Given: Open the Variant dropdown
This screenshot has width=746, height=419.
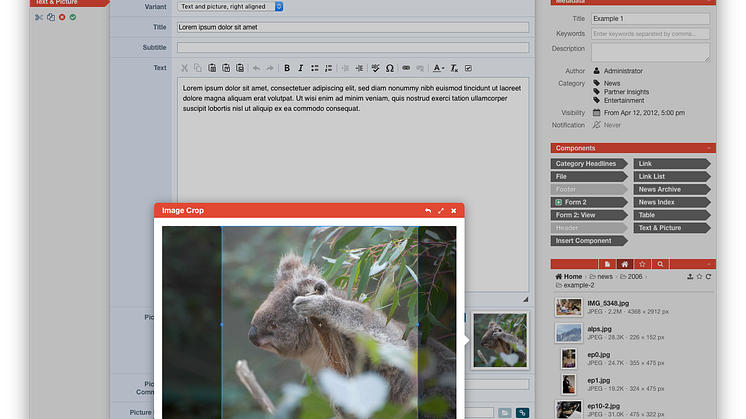Looking at the screenshot, I should point(230,7).
